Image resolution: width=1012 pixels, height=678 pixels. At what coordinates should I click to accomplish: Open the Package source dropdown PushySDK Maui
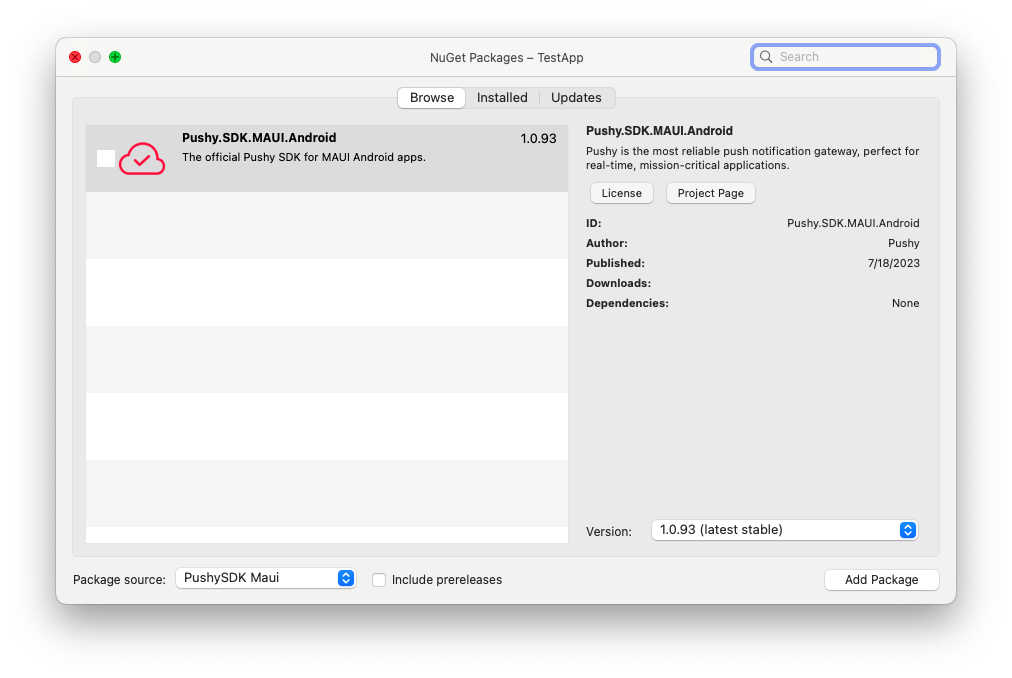pos(265,578)
